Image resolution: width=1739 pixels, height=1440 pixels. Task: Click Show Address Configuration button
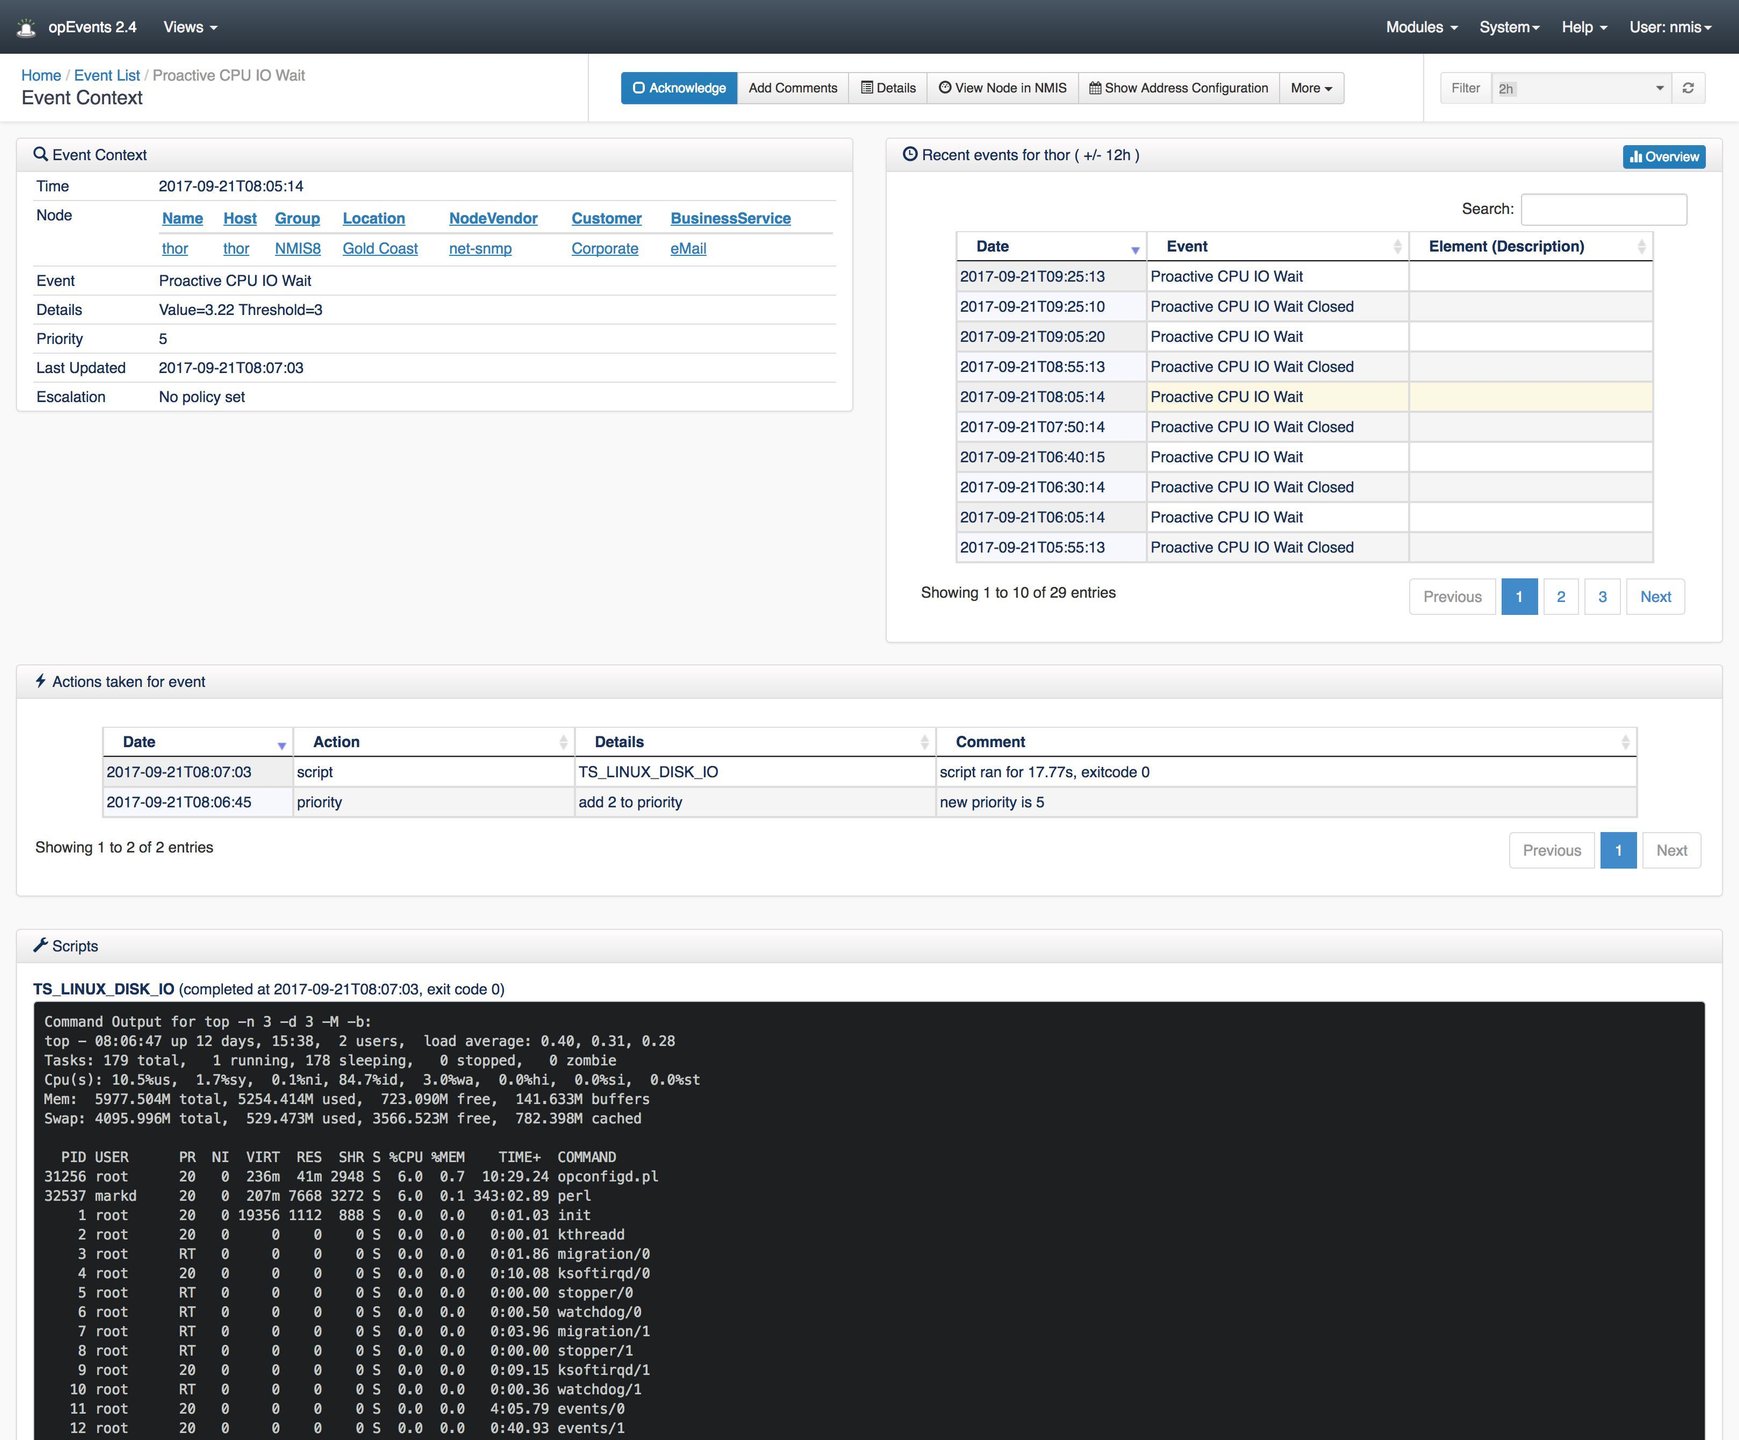tap(1178, 88)
